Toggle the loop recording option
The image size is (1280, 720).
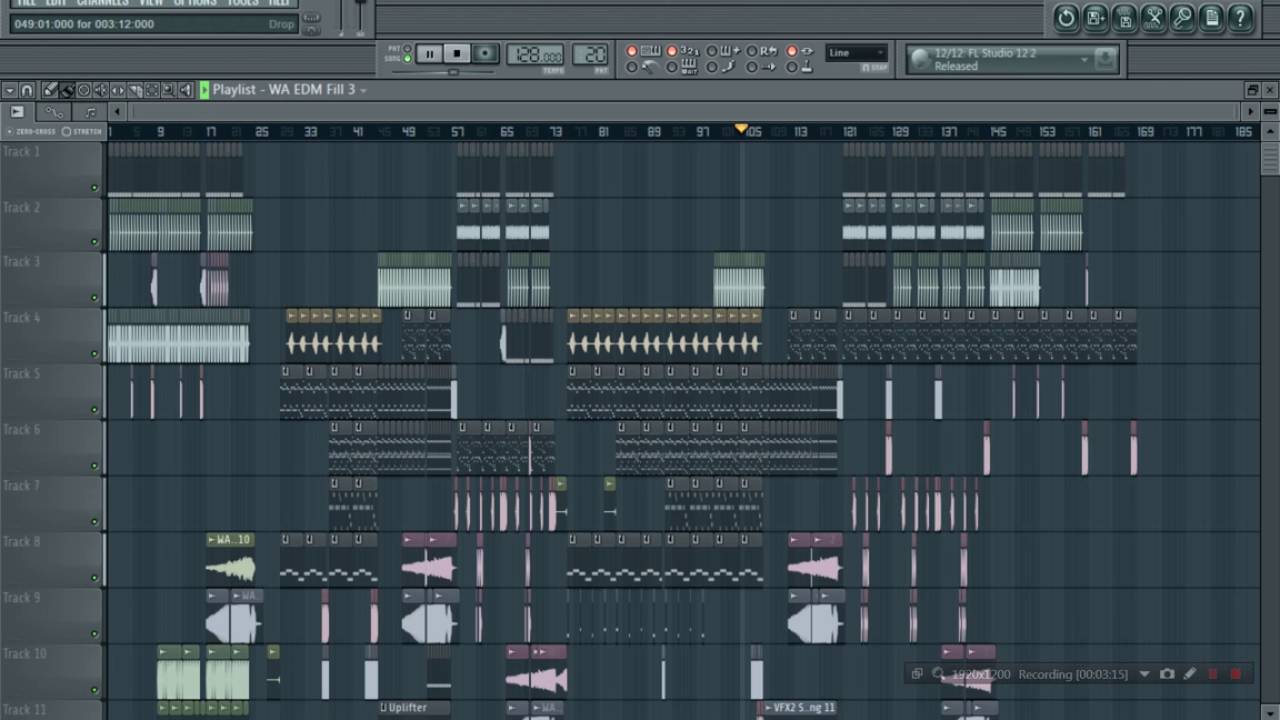[x=764, y=51]
